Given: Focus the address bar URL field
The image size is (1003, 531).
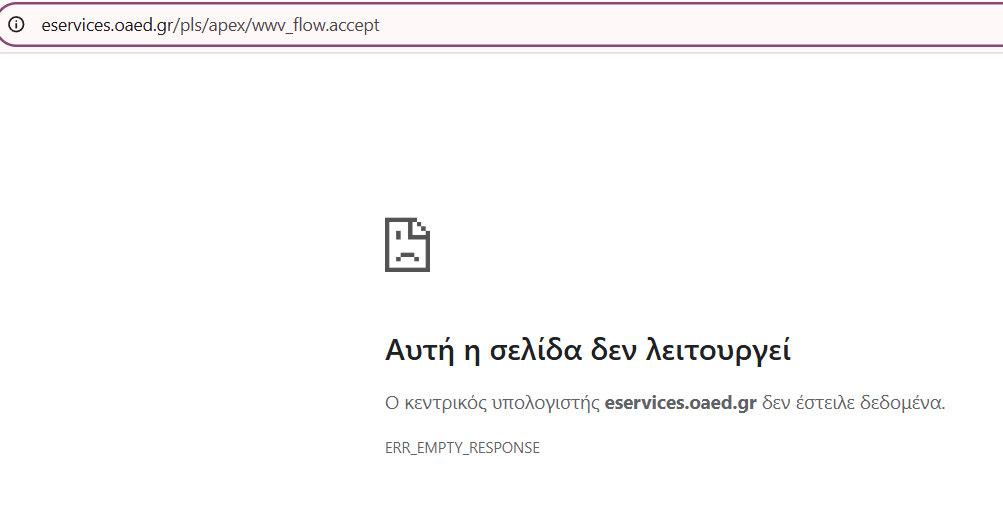Looking at the screenshot, I should coord(500,25).
